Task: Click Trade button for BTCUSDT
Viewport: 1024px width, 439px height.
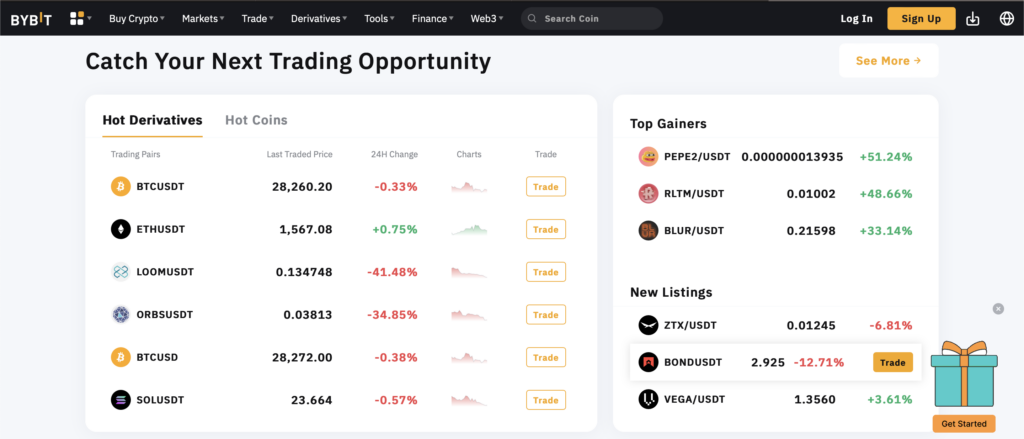Action: coord(546,186)
